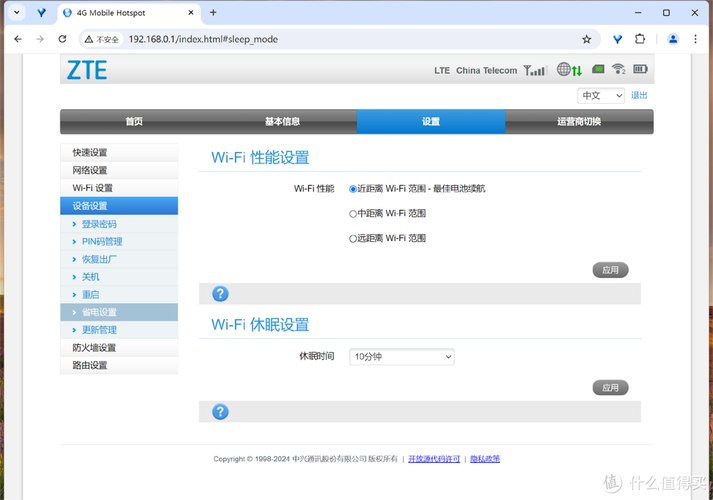Open 防火墙设置 menu item
Screen dimensions: 713x500
point(119,348)
